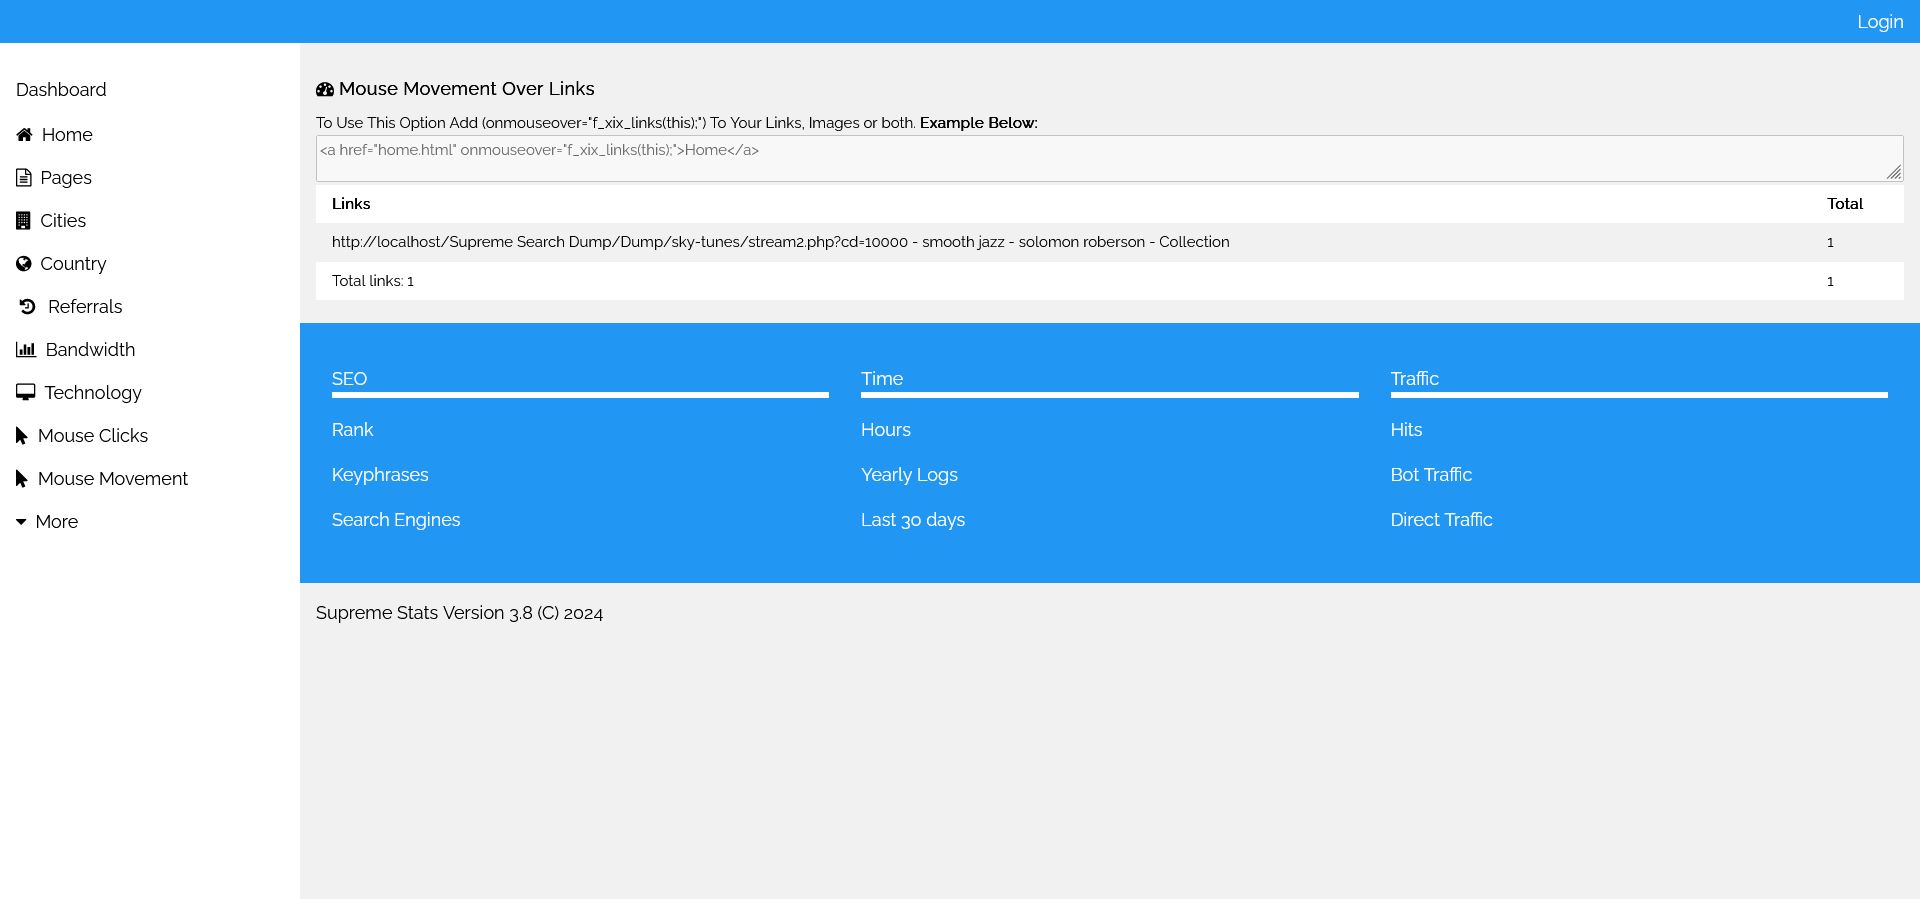The image size is (1920, 899).
Task: Click the Mouse Clicks cursor icon
Action: click(22, 436)
